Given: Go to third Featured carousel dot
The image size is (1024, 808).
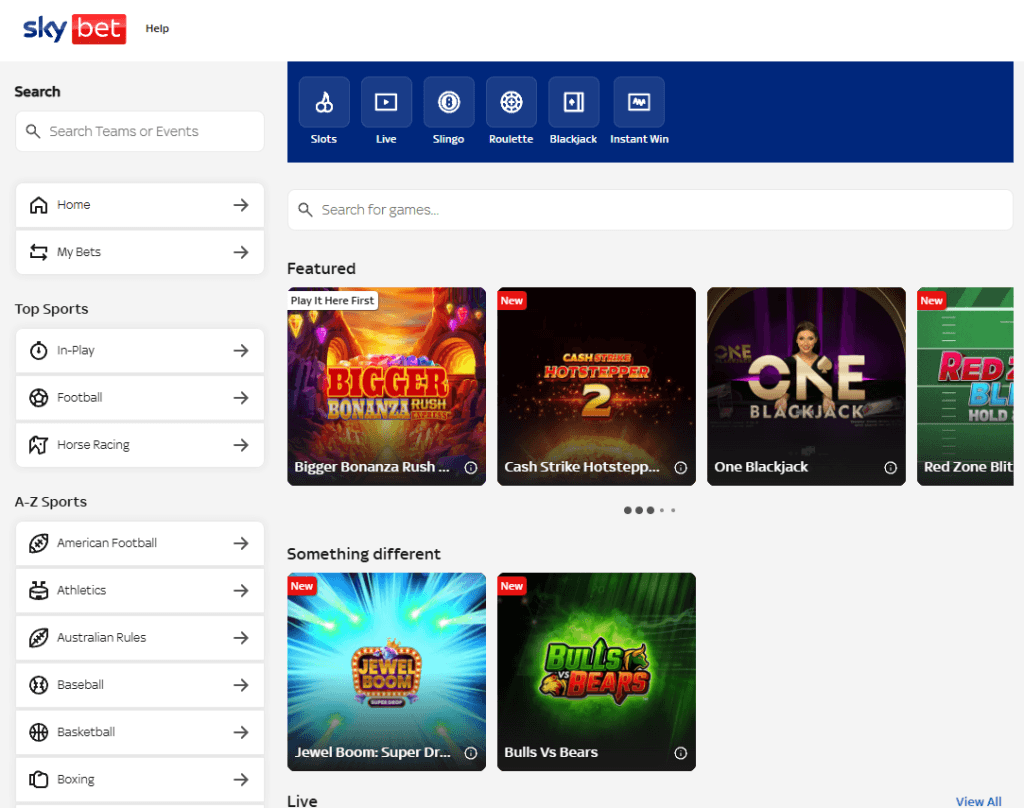Looking at the screenshot, I should click(x=650, y=510).
